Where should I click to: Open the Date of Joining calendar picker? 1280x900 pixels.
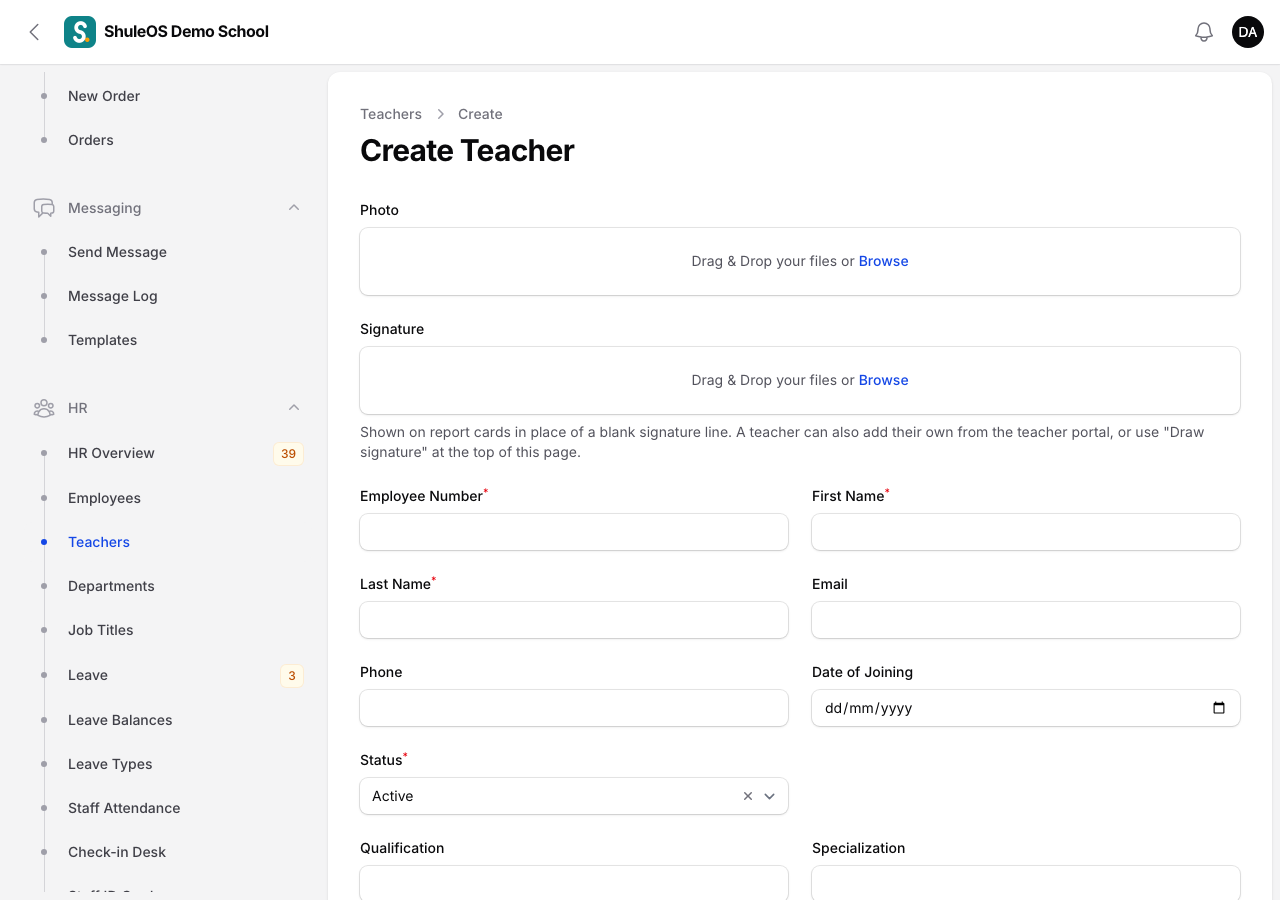(x=1219, y=708)
